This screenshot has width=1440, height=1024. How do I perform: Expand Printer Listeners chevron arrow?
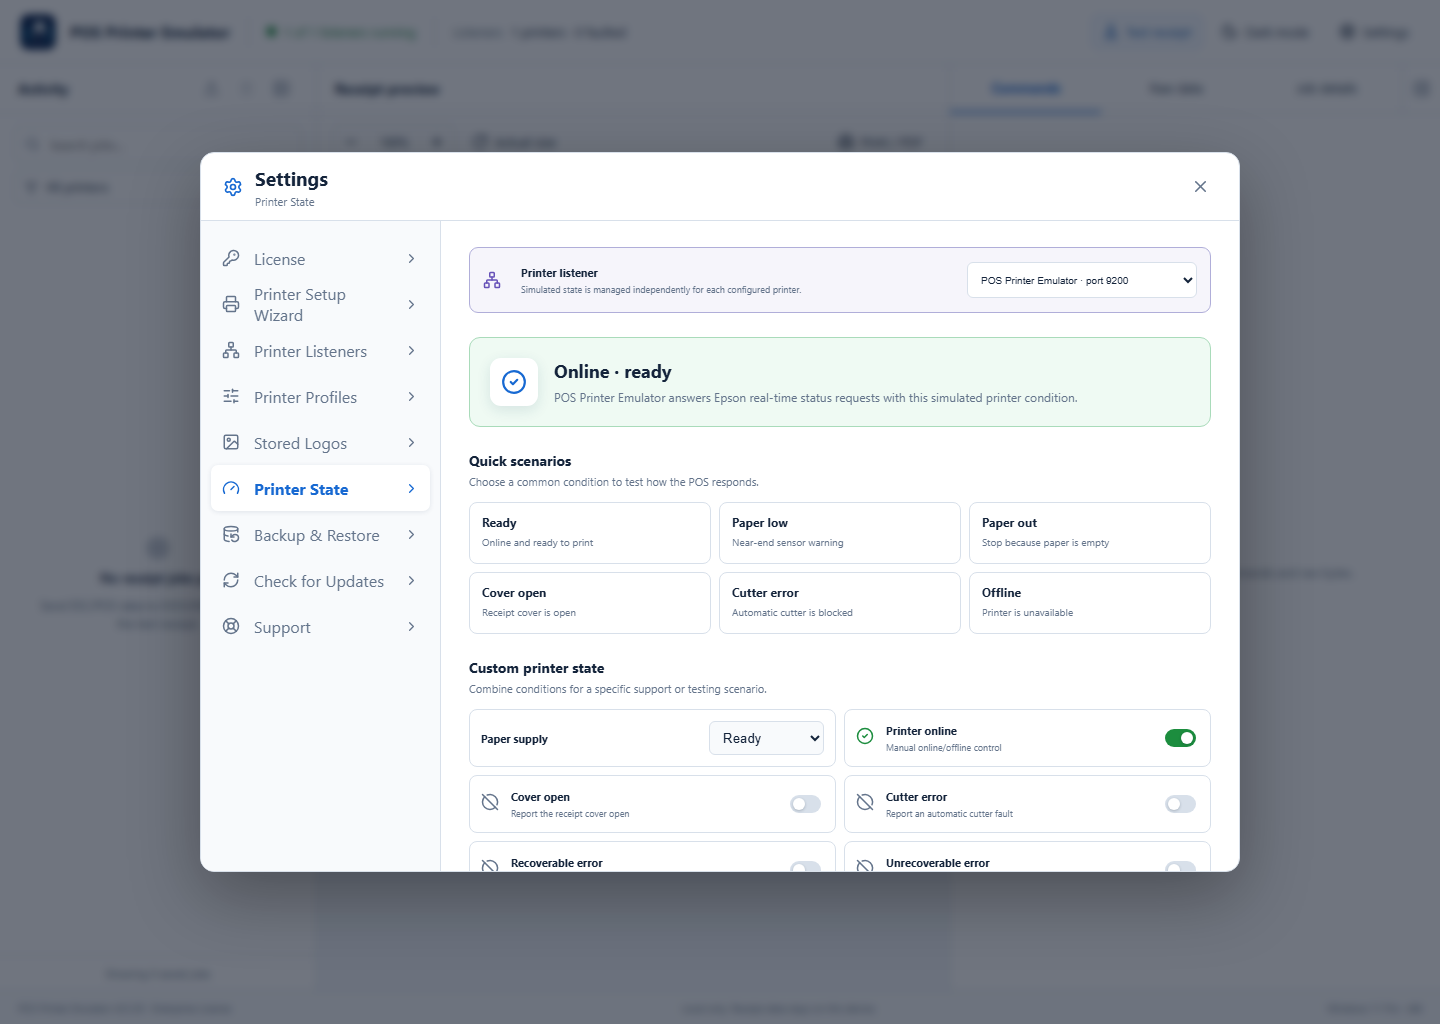411,351
